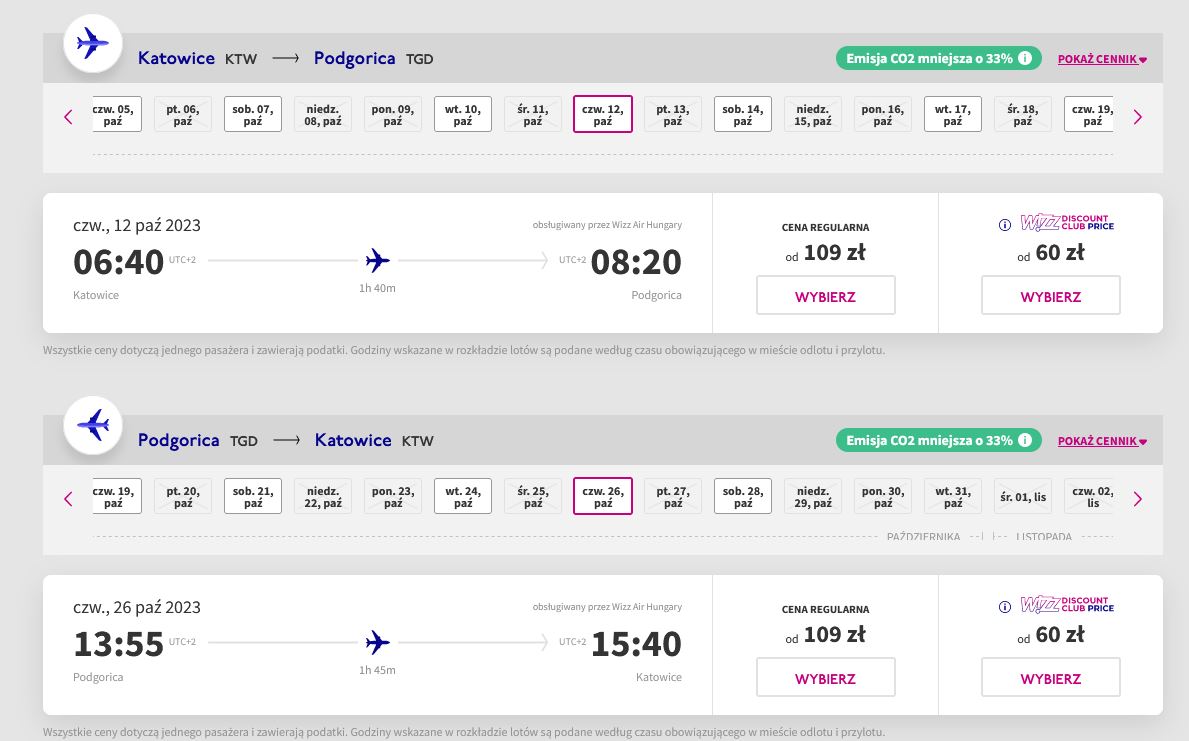
Task: Open CO2 emission info icon for outbound flight
Action: click(x=1024, y=58)
